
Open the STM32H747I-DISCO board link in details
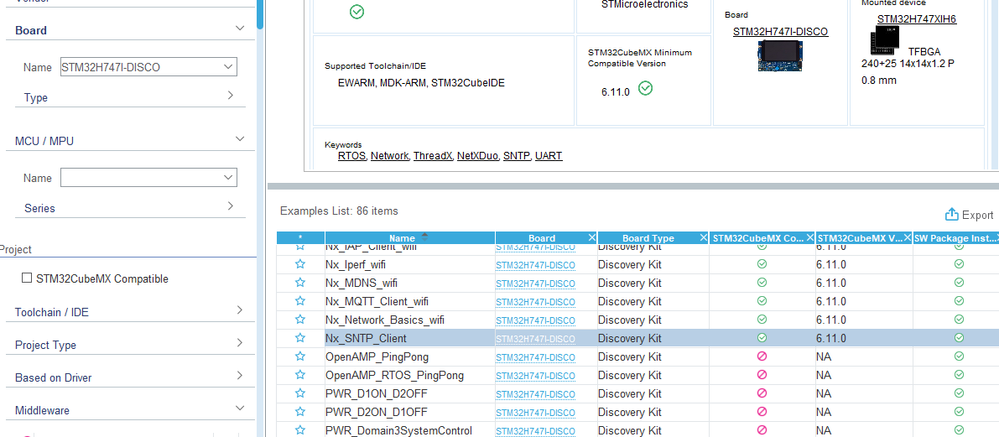coord(780,31)
